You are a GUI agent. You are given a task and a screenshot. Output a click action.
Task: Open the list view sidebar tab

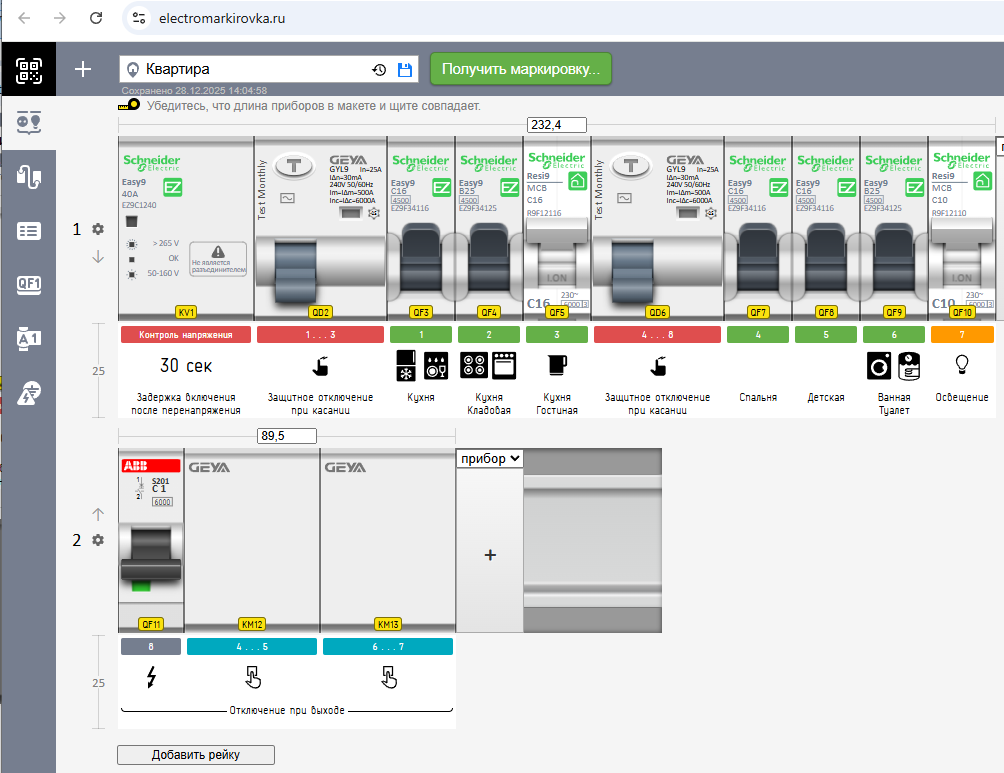click(x=28, y=231)
